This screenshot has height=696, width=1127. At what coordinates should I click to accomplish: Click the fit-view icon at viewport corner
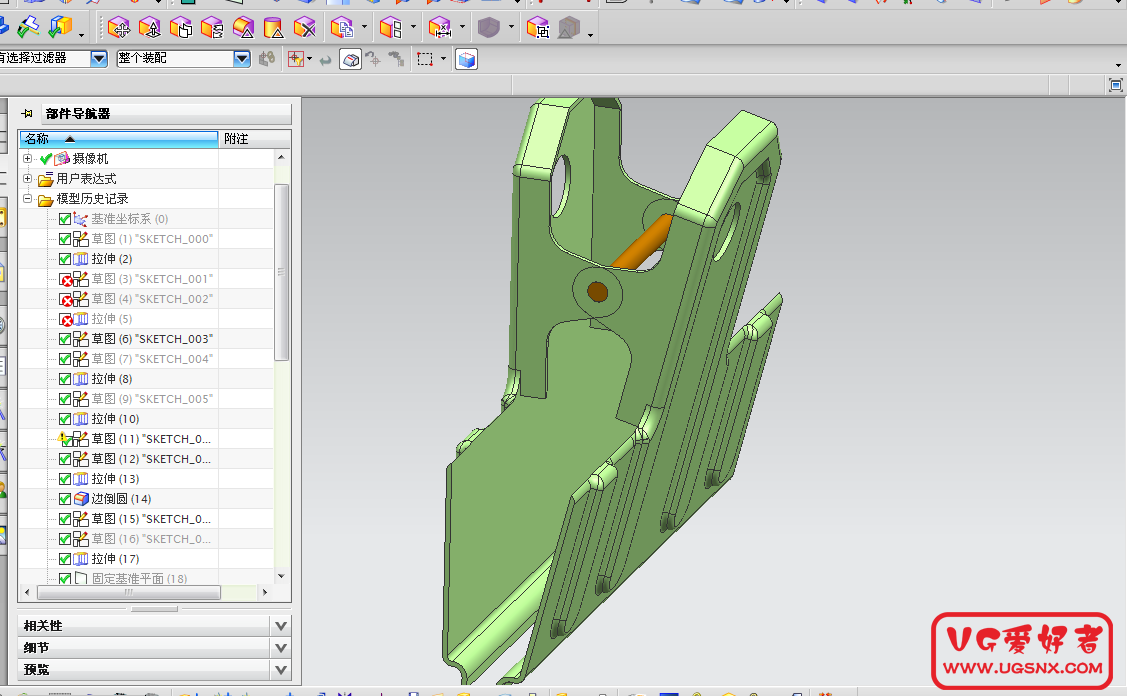1116,86
